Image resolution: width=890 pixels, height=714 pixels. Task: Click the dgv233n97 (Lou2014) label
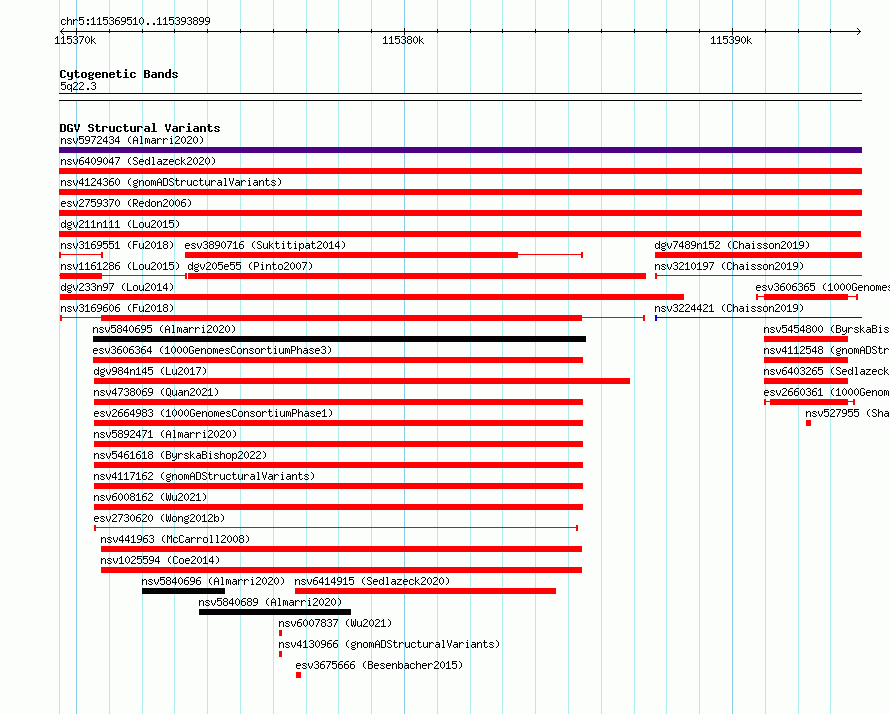[x=117, y=287]
